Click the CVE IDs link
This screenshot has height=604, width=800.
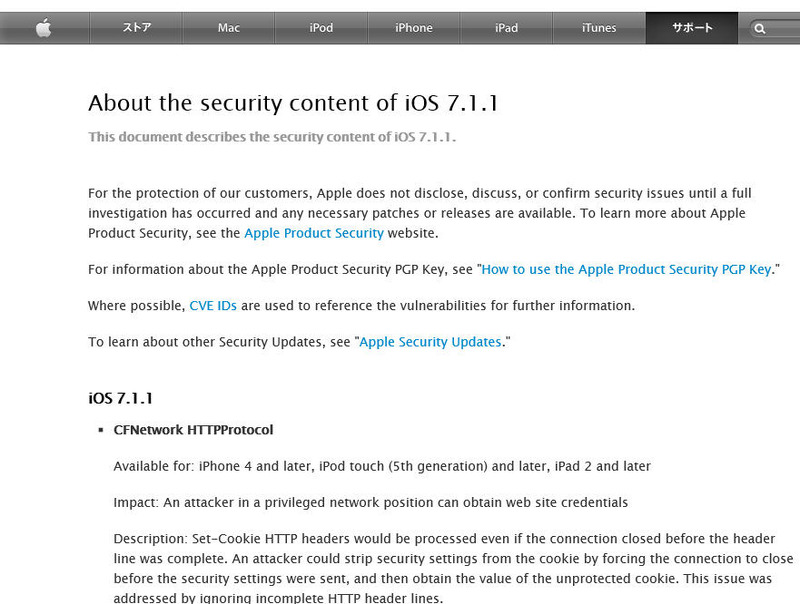213,305
